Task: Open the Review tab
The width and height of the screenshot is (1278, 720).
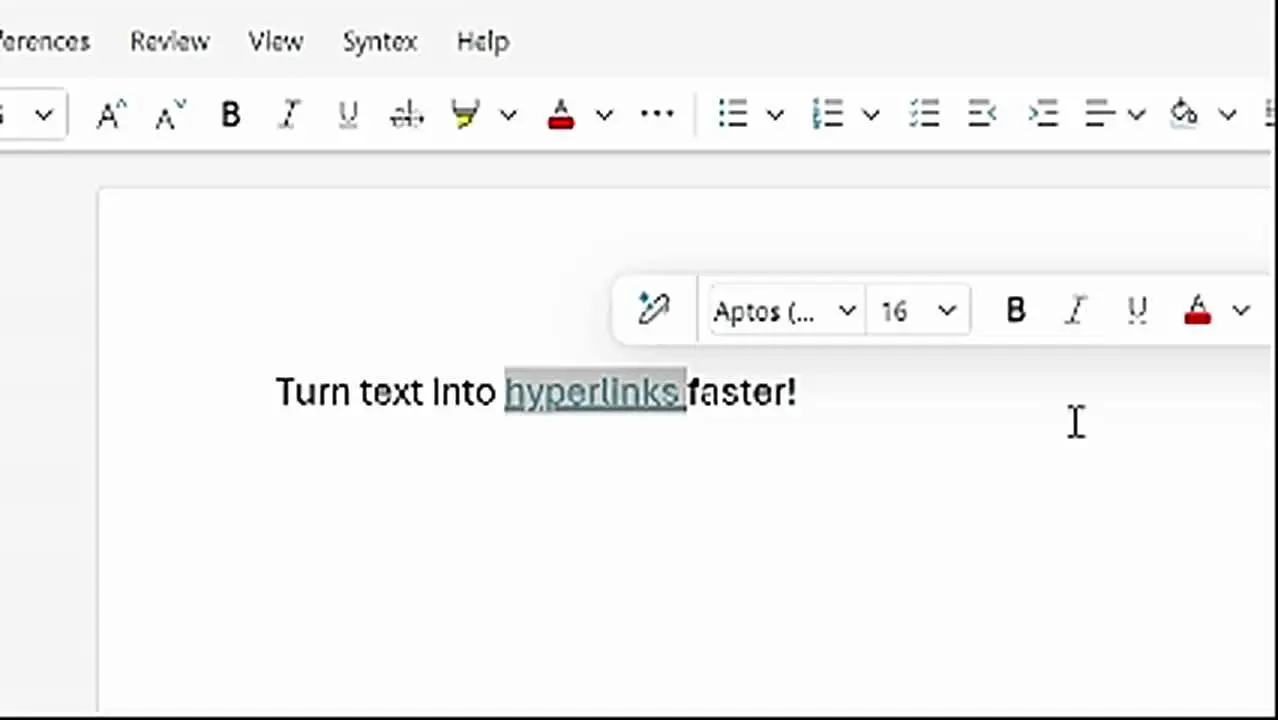Action: tap(169, 41)
